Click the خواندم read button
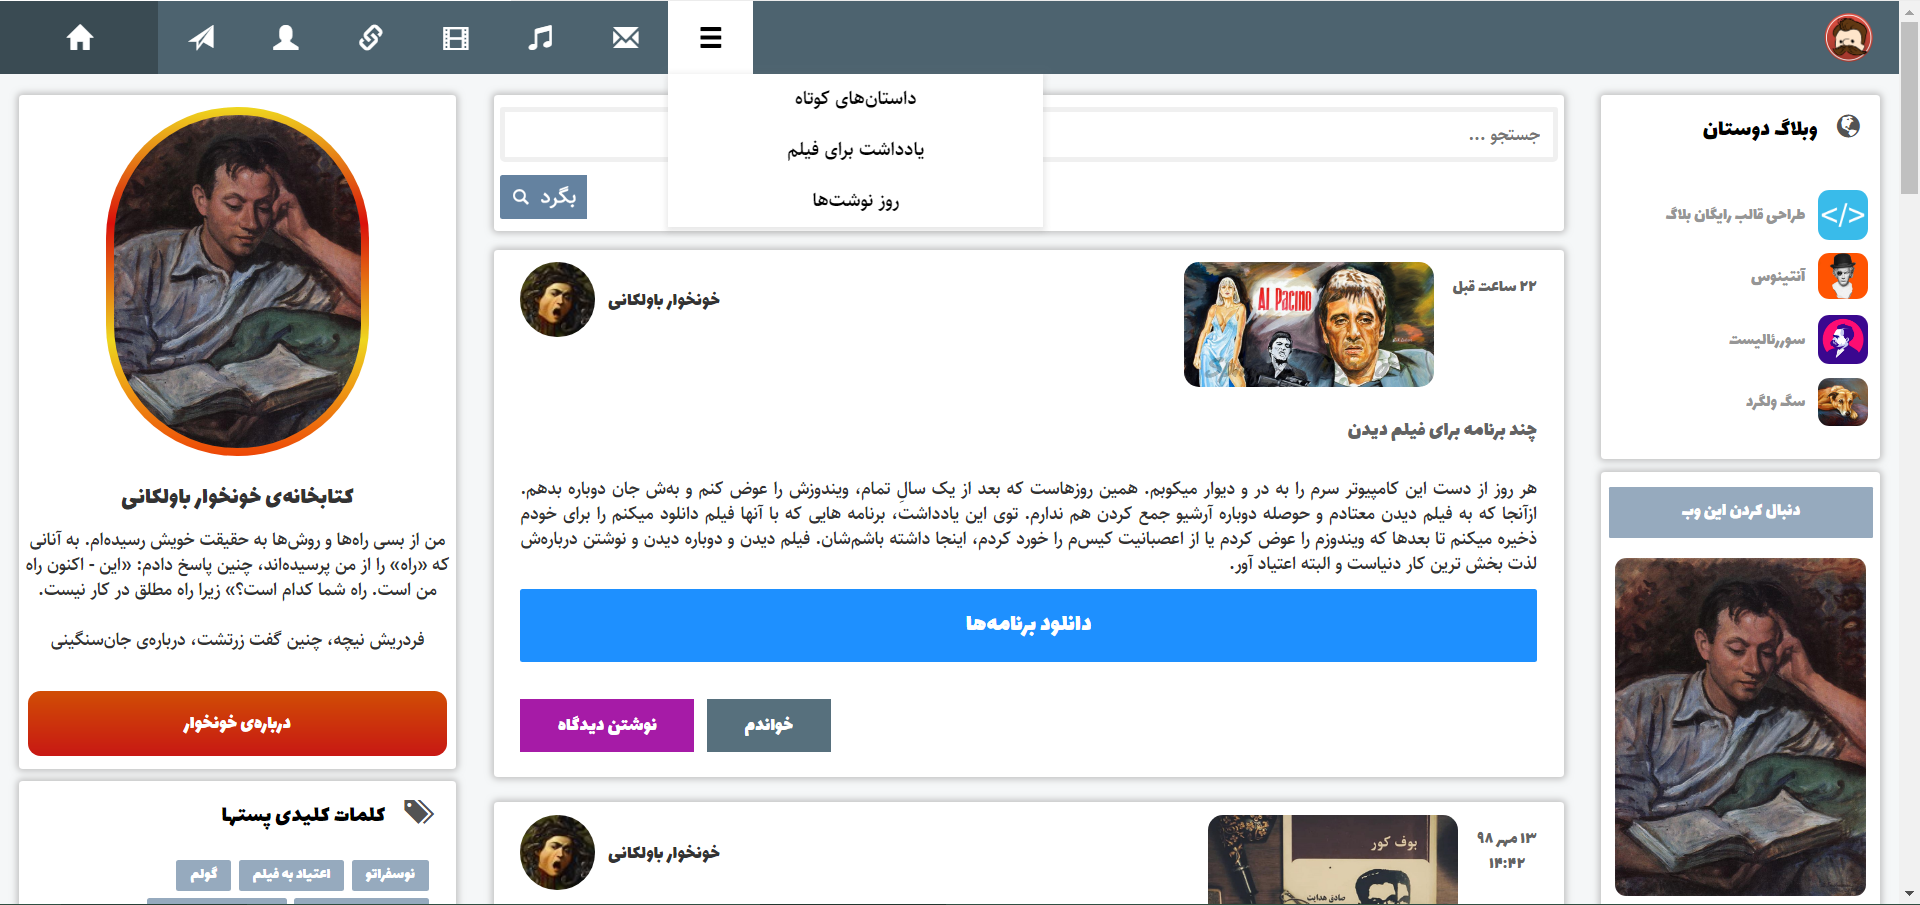The height and width of the screenshot is (905, 1920). (768, 725)
